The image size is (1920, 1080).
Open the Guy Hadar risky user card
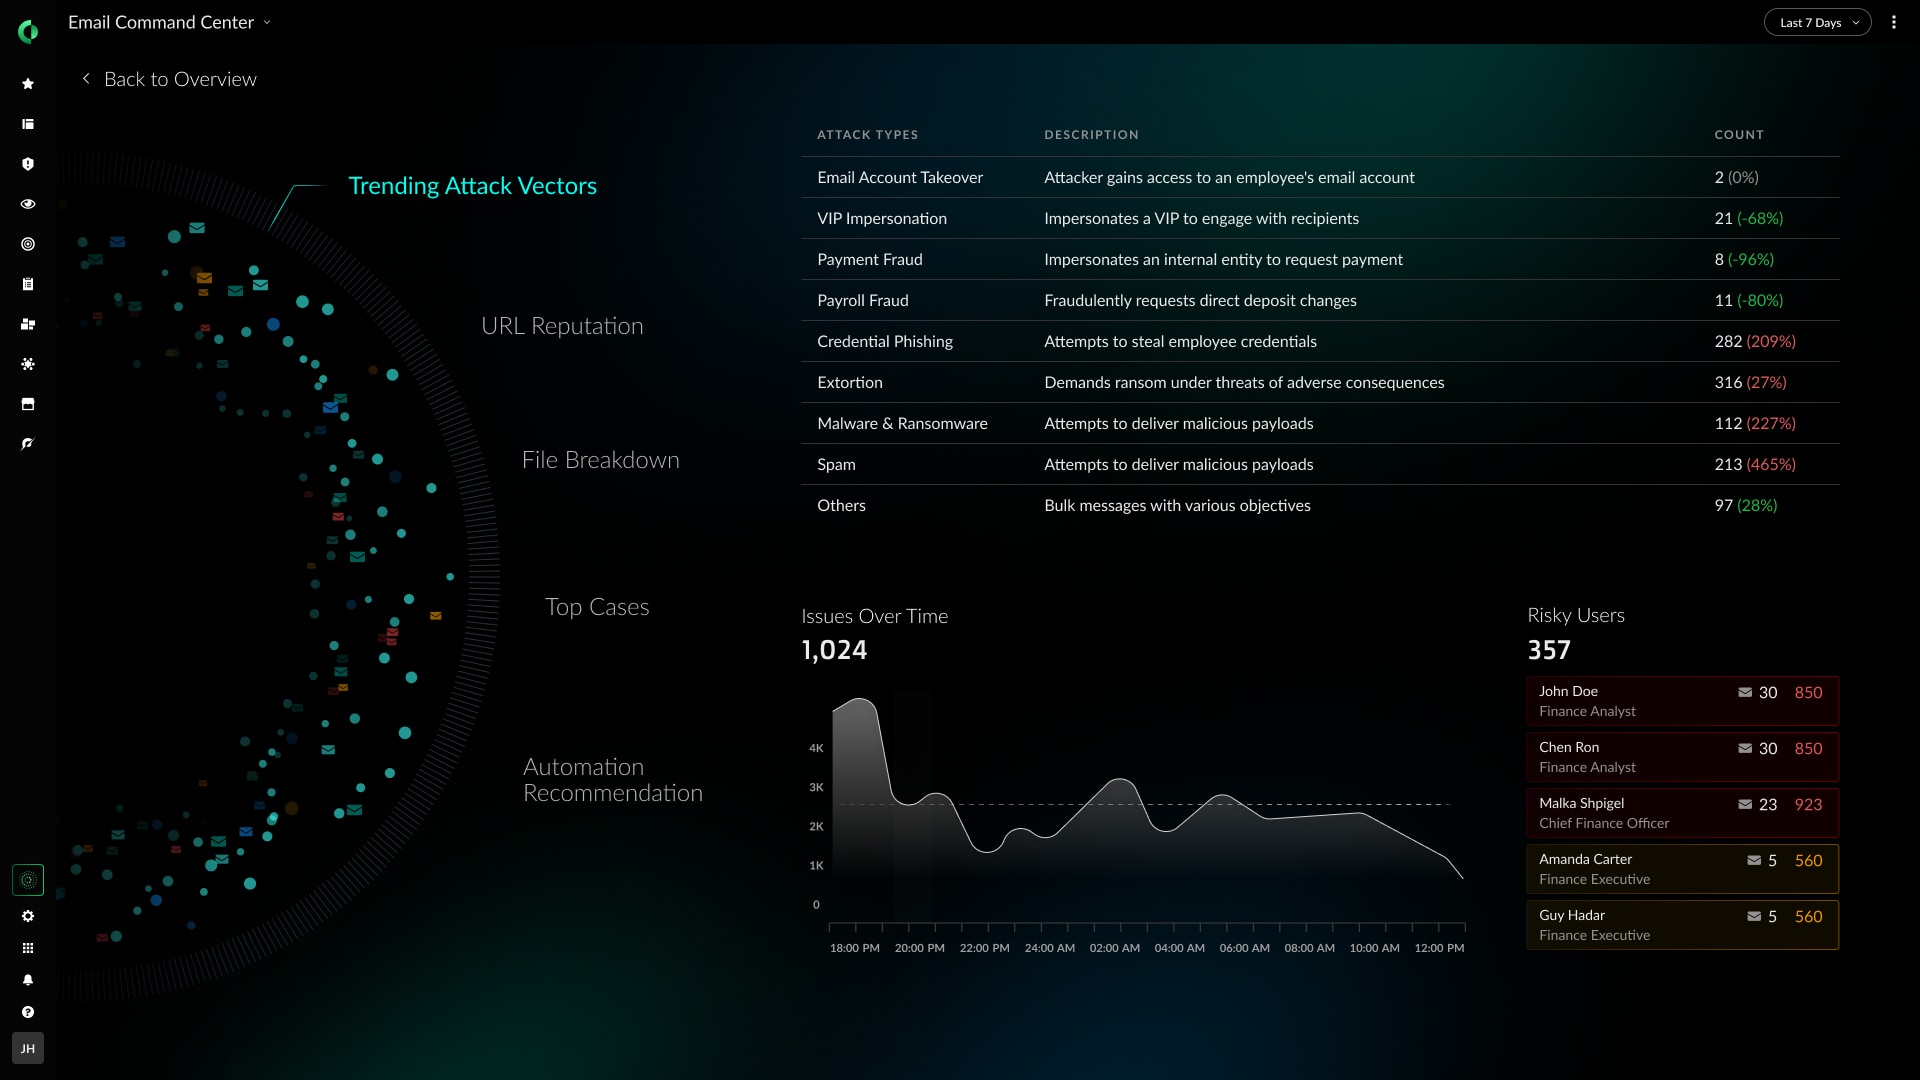click(1682, 925)
